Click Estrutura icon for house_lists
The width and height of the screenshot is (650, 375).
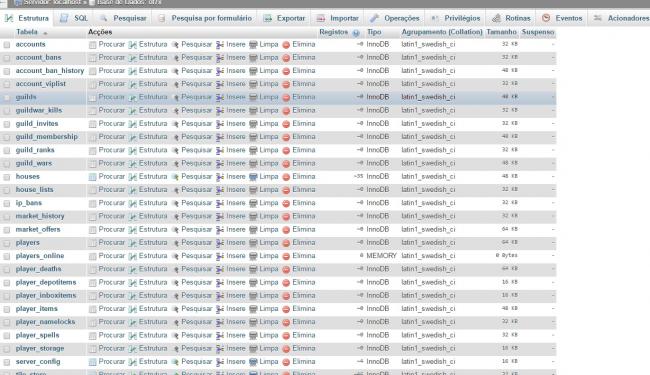point(133,190)
